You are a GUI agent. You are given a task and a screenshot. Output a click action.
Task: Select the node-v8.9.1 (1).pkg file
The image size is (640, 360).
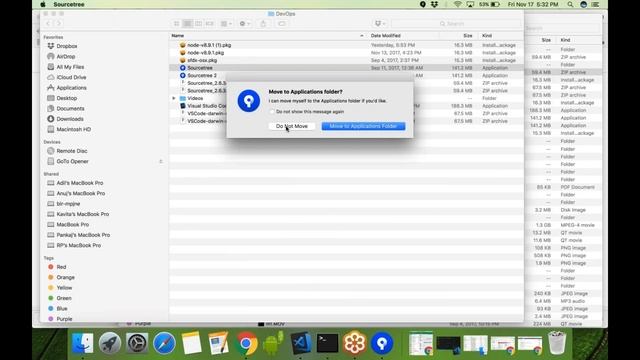click(x=346, y=45)
